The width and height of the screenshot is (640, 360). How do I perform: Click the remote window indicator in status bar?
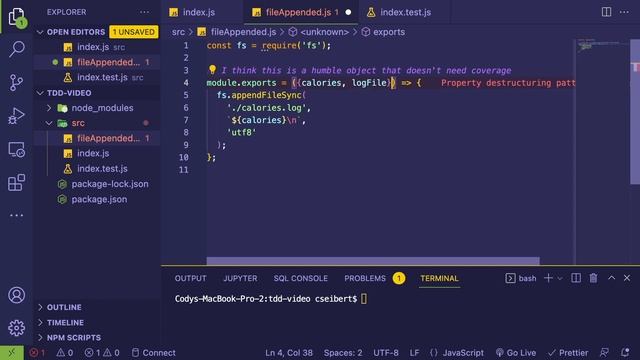click(11, 353)
